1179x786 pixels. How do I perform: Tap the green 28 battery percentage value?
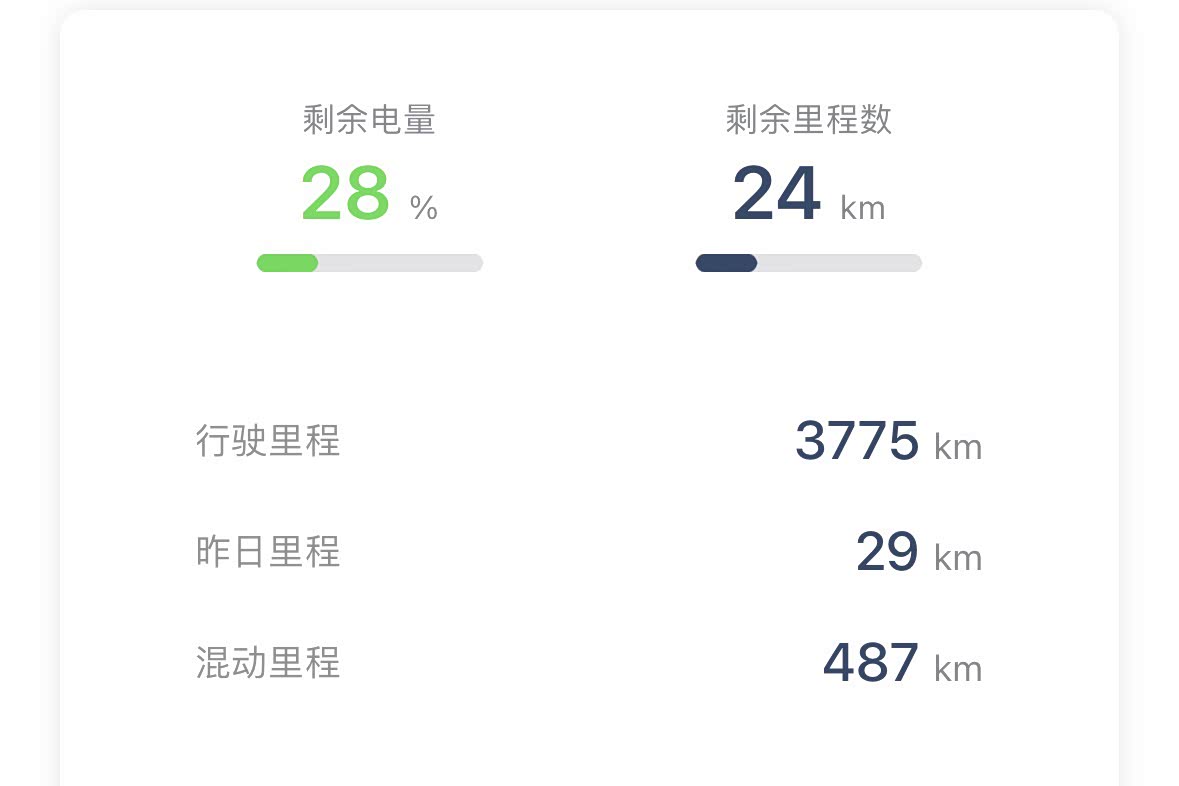pos(345,194)
